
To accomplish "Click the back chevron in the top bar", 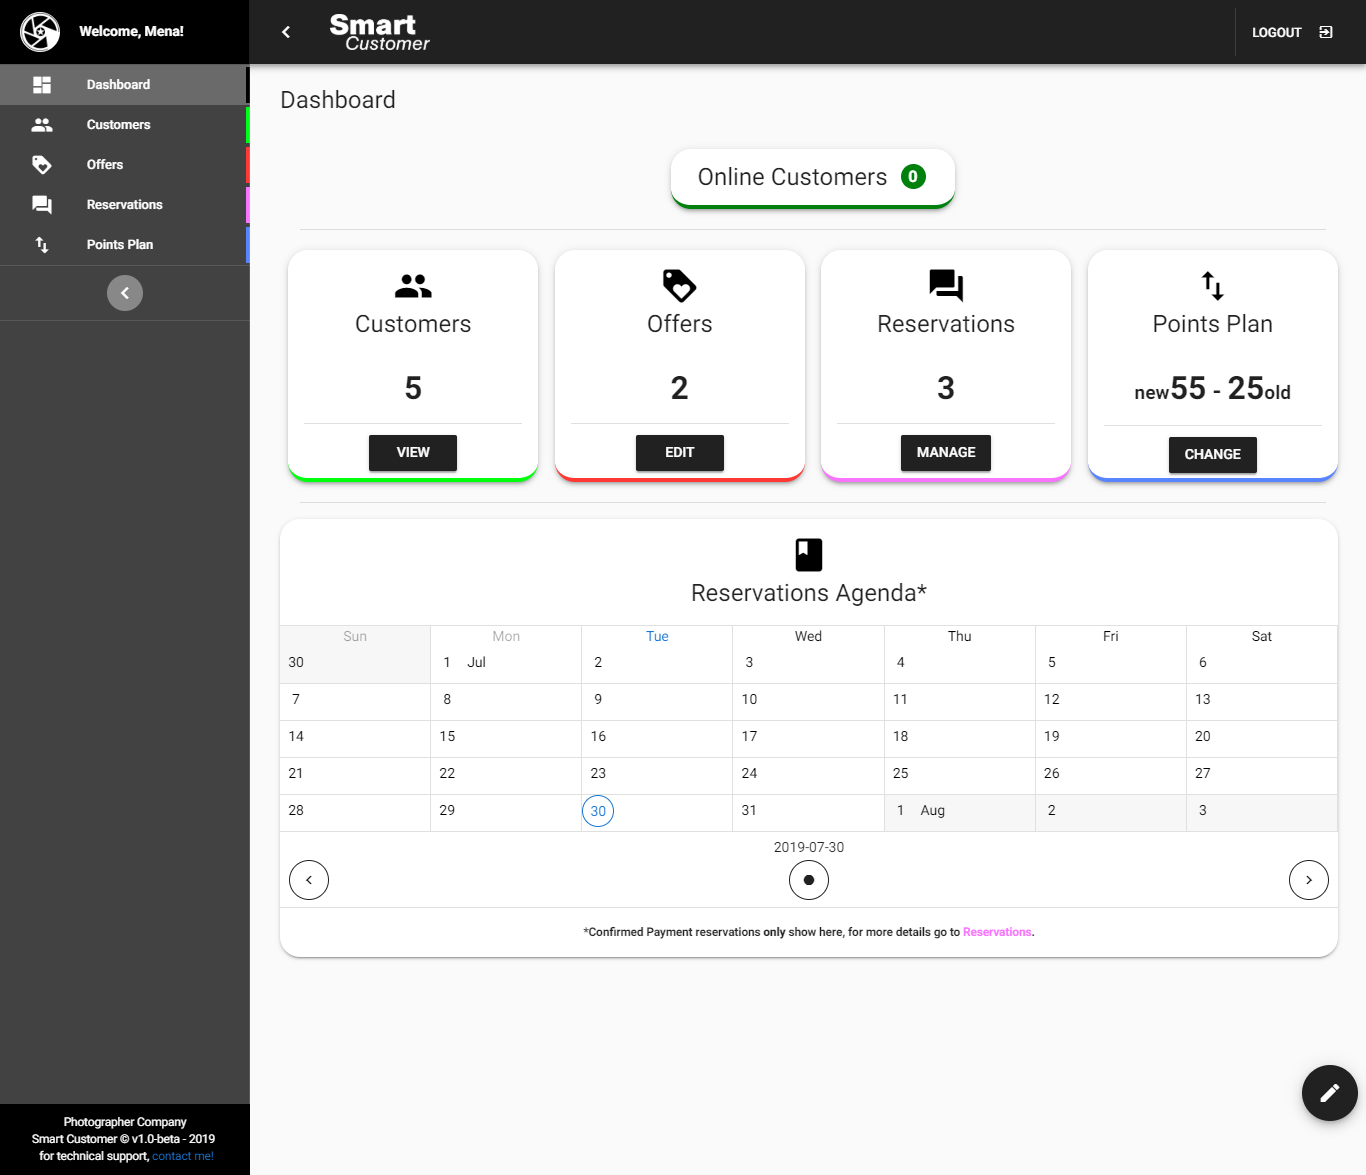I will point(286,32).
